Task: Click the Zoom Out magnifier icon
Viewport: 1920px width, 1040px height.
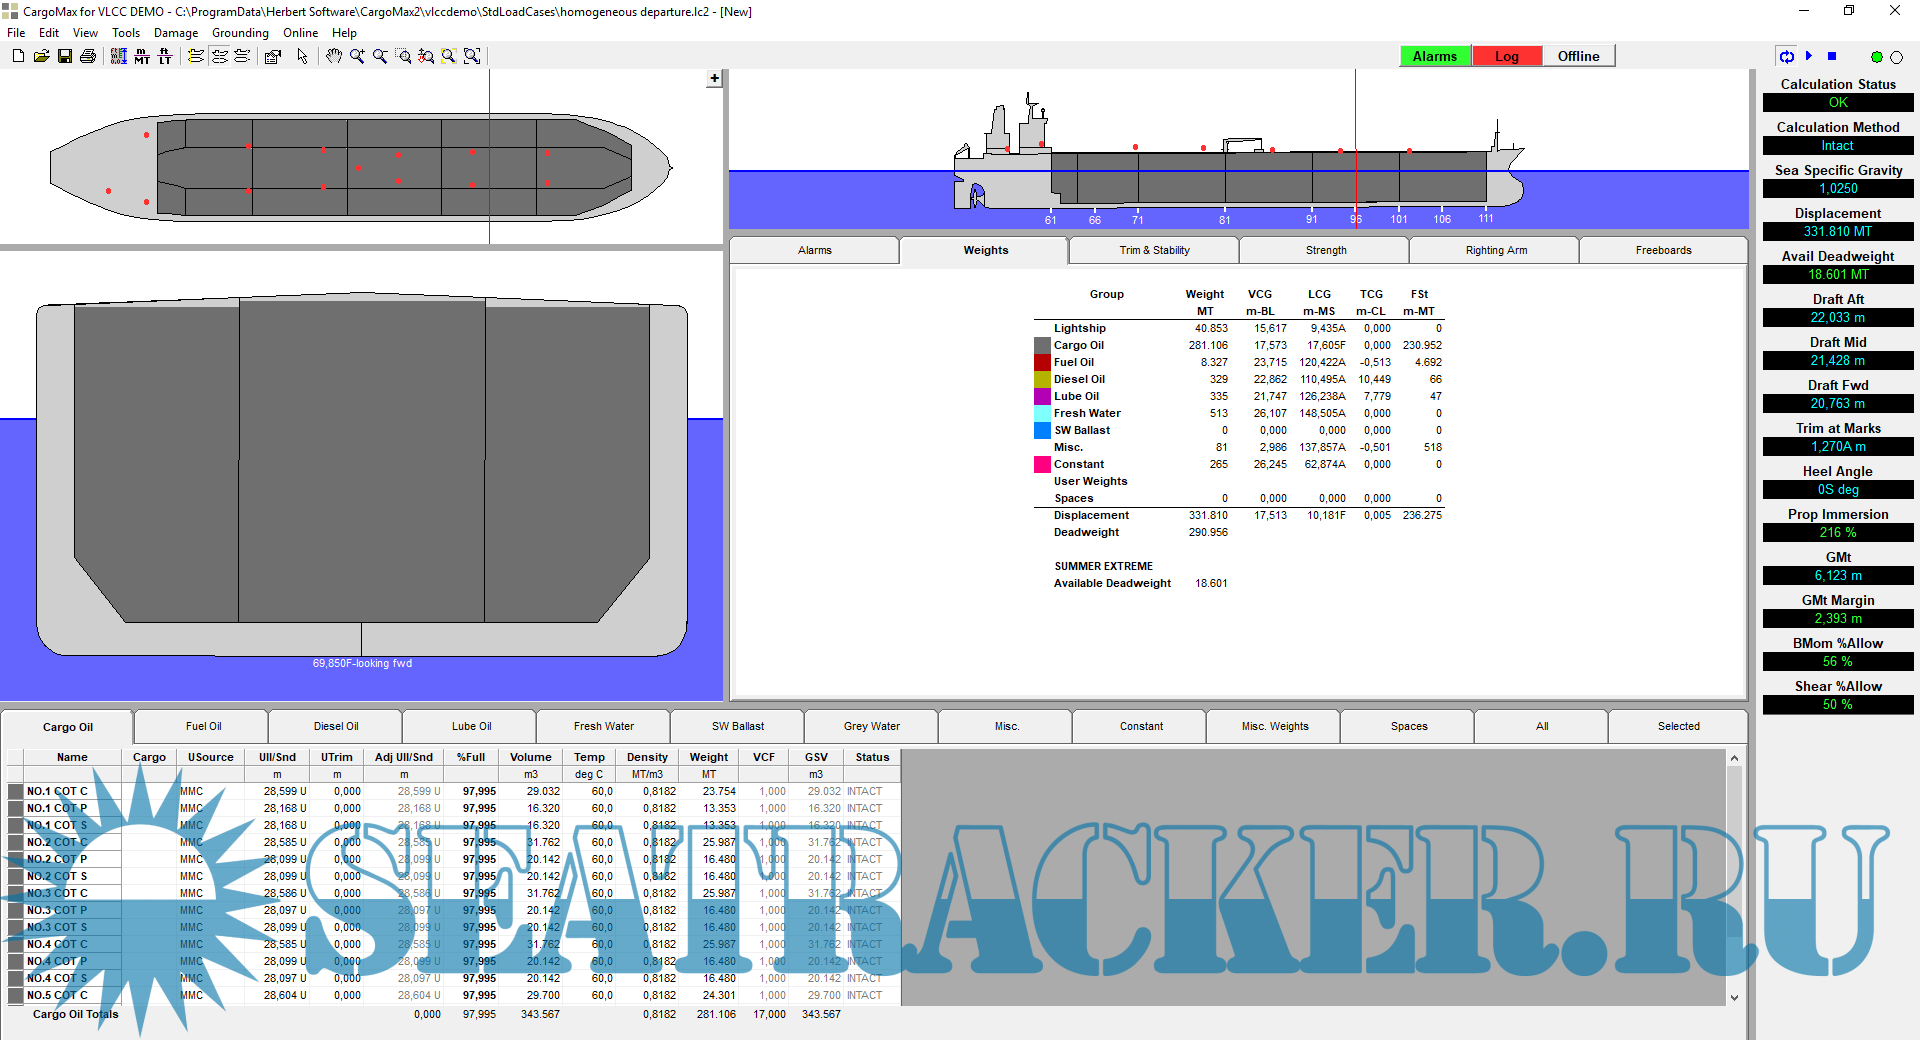Action: [x=380, y=57]
